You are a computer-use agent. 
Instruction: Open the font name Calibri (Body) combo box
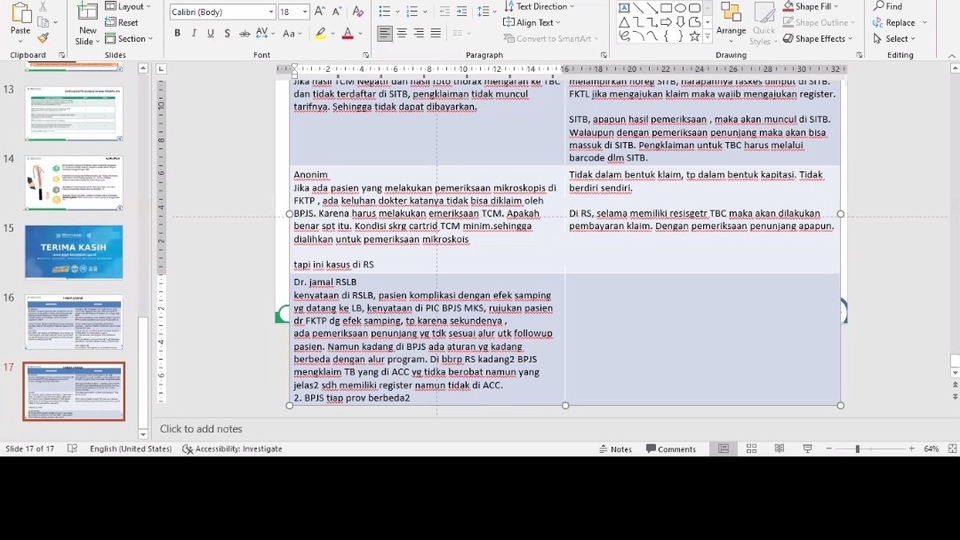point(222,12)
